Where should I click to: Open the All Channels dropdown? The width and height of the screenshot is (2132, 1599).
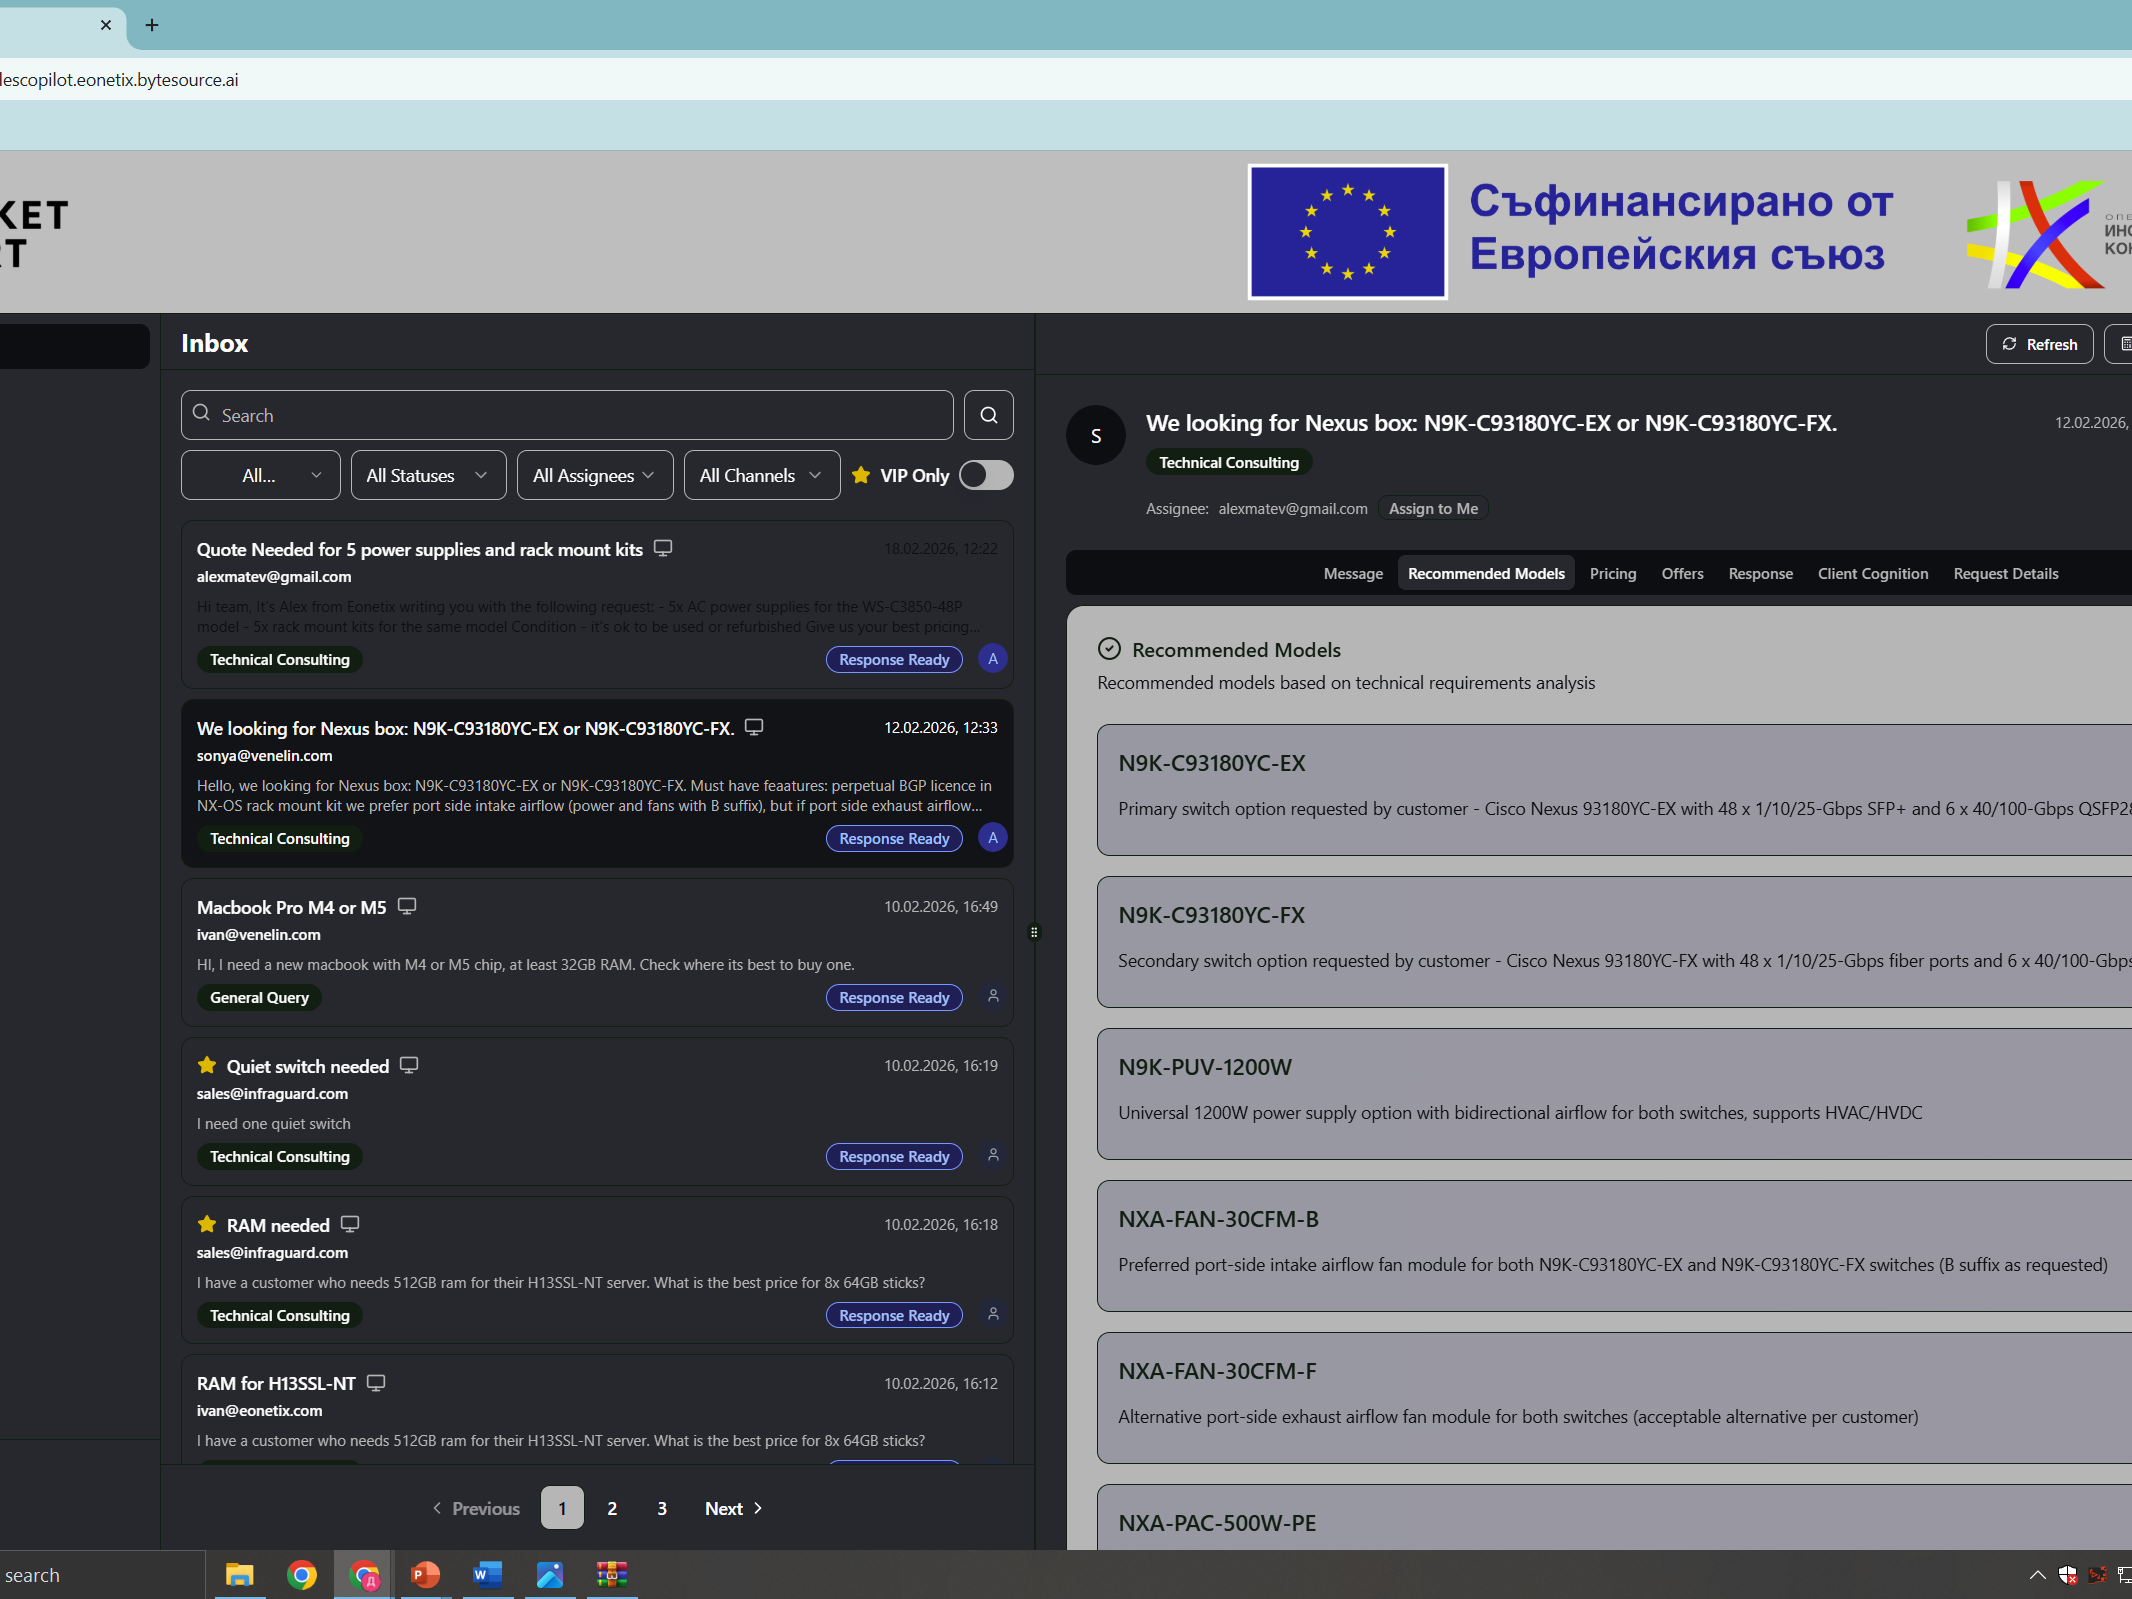[x=761, y=475]
